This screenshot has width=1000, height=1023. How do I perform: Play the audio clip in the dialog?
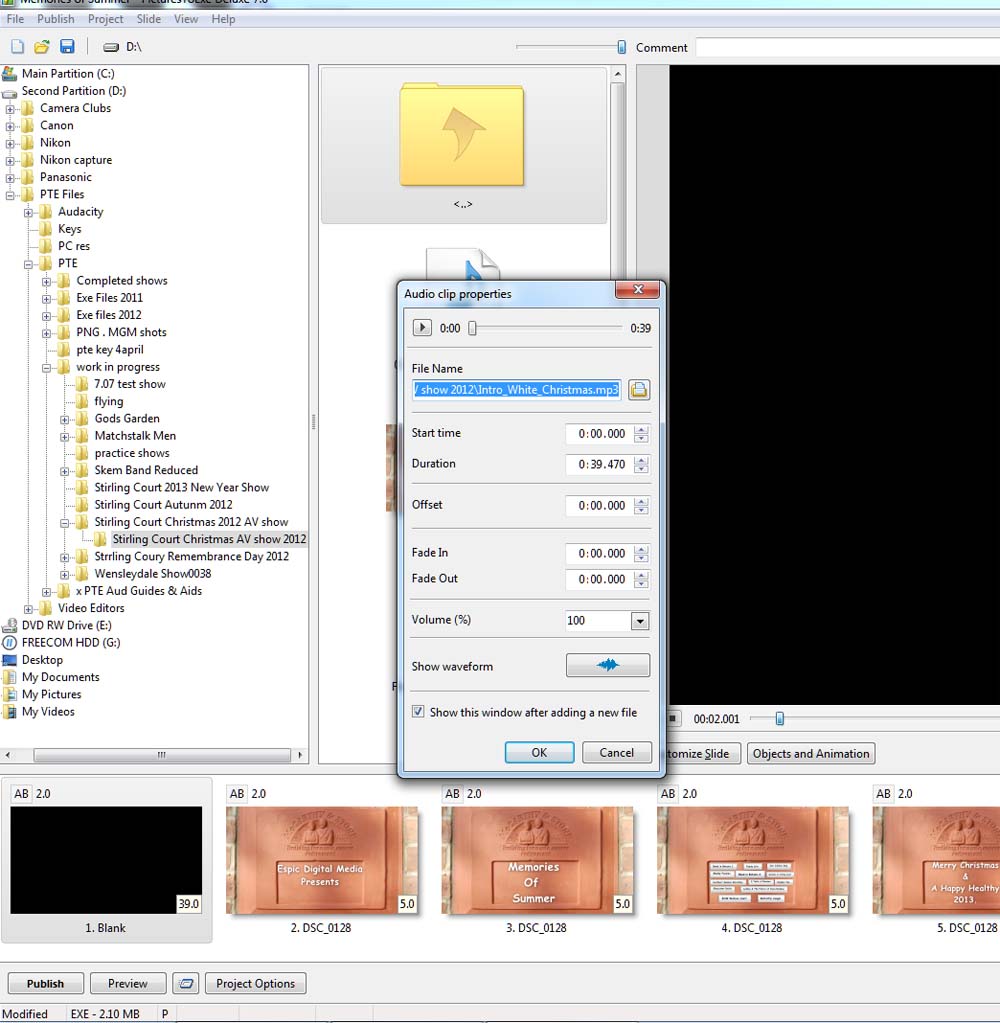(422, 328)
